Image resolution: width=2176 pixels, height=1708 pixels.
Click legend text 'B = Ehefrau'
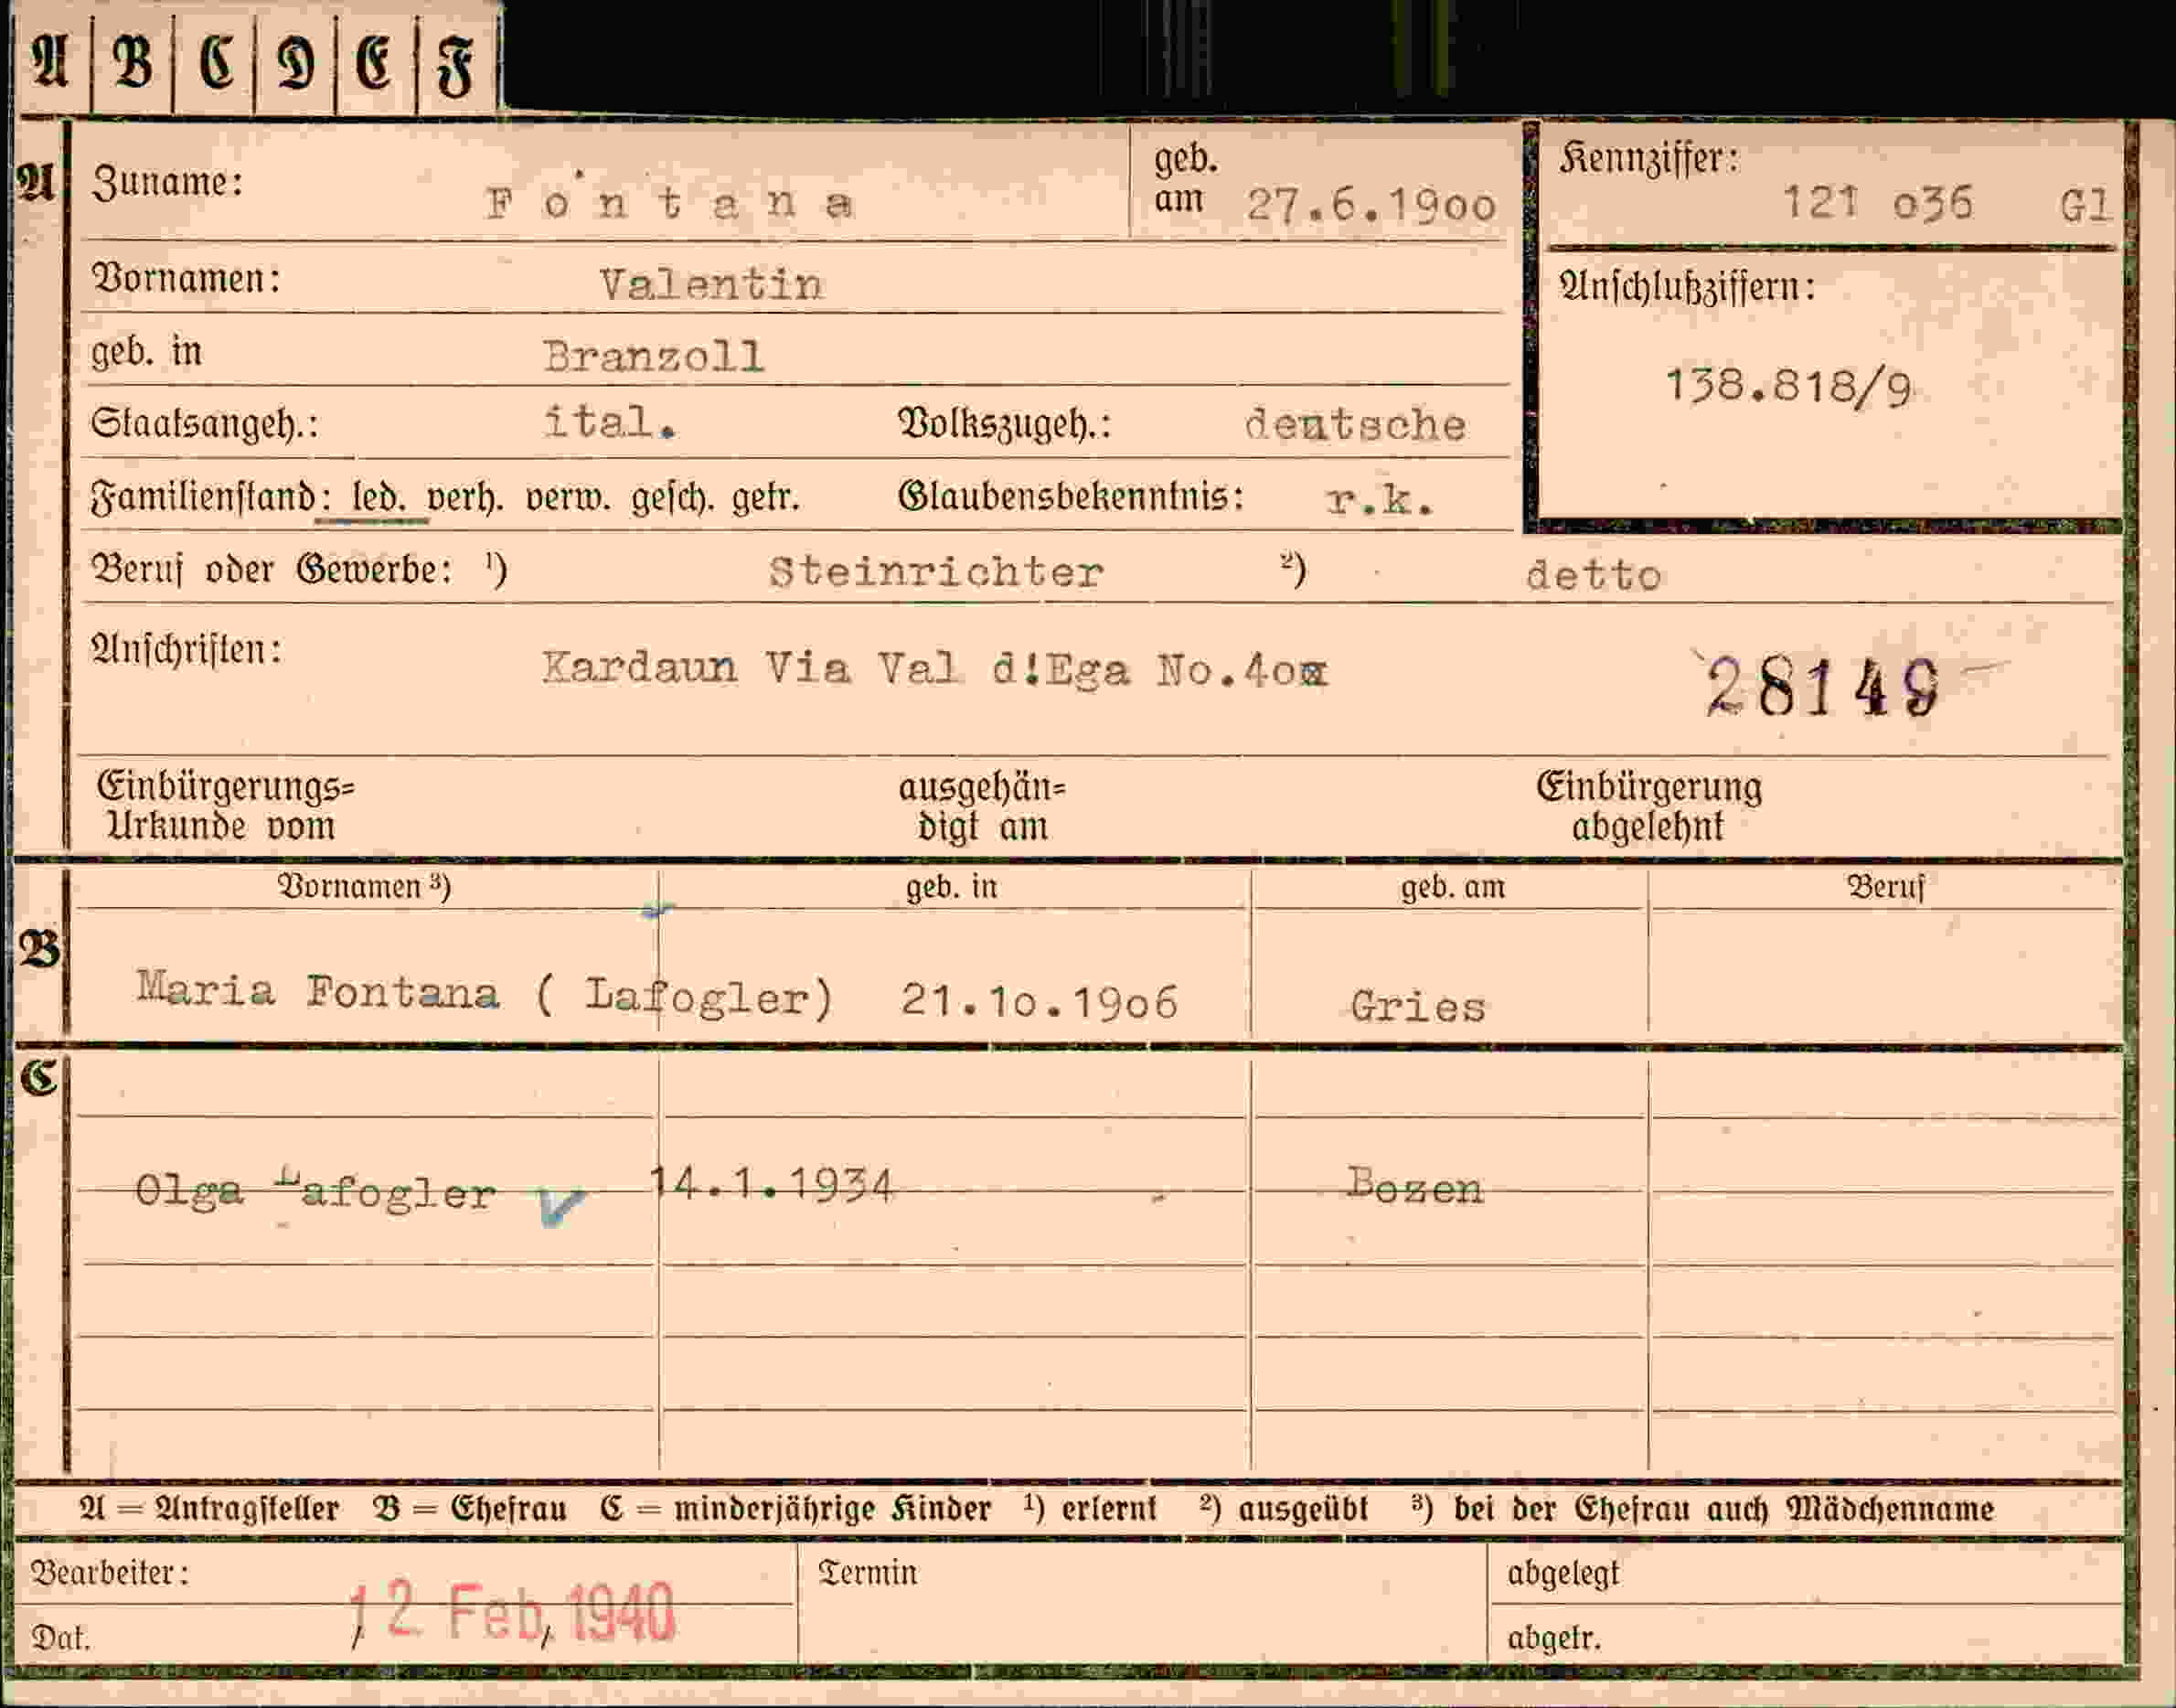470,1508
